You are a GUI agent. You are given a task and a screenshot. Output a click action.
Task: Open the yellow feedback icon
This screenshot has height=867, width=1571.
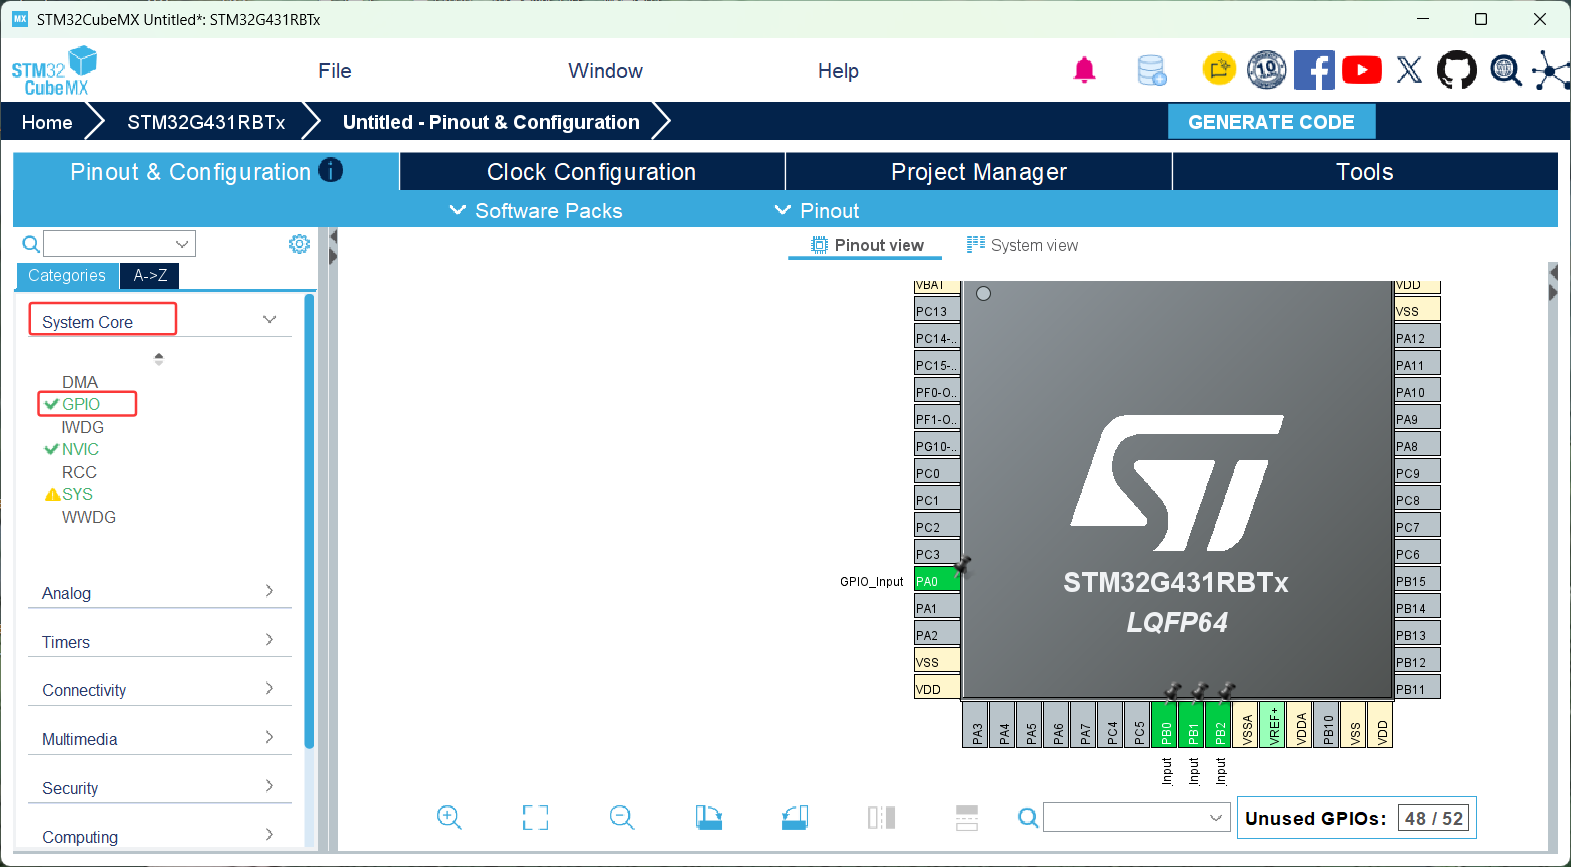1219,69
